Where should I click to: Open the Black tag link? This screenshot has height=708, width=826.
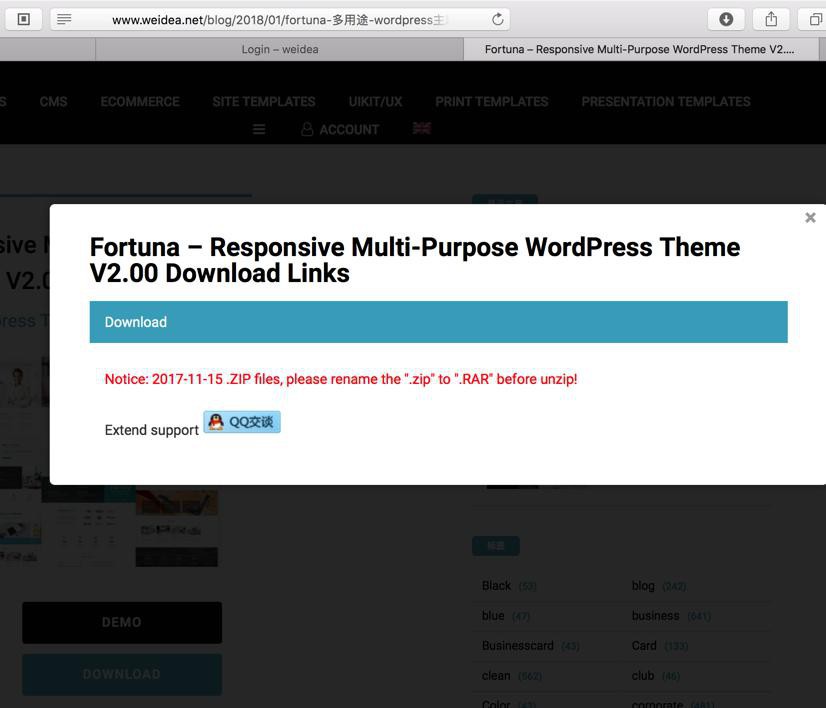pyautogui.click(x=496, y=586)
